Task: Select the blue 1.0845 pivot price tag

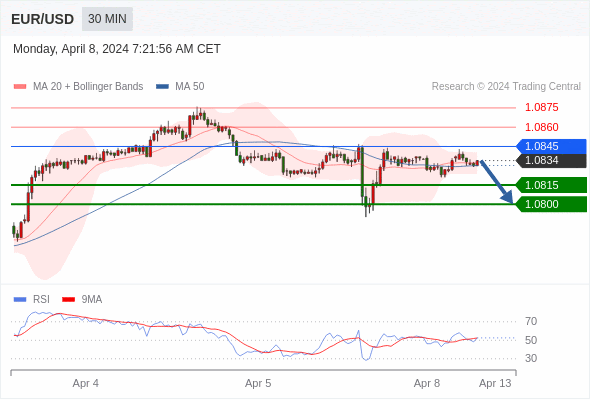Action: [x=551, y=146]
